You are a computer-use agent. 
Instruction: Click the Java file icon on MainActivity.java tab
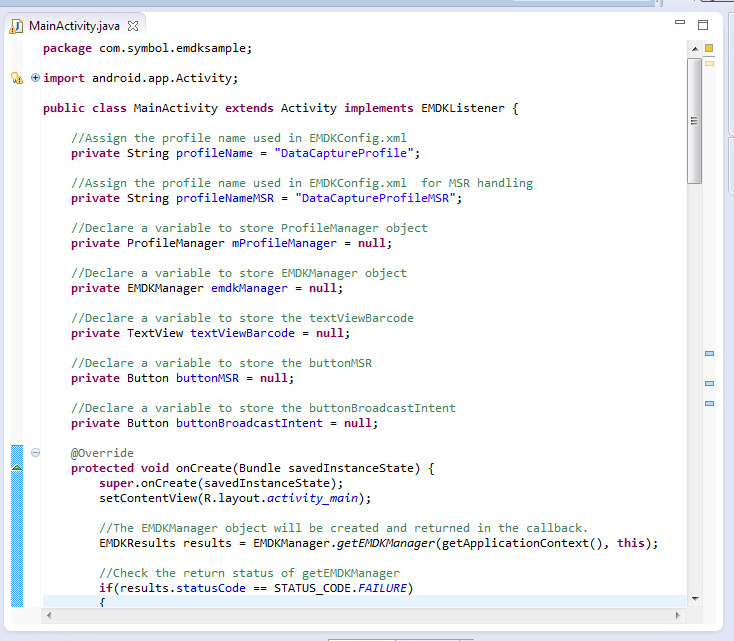click(16, 25)
